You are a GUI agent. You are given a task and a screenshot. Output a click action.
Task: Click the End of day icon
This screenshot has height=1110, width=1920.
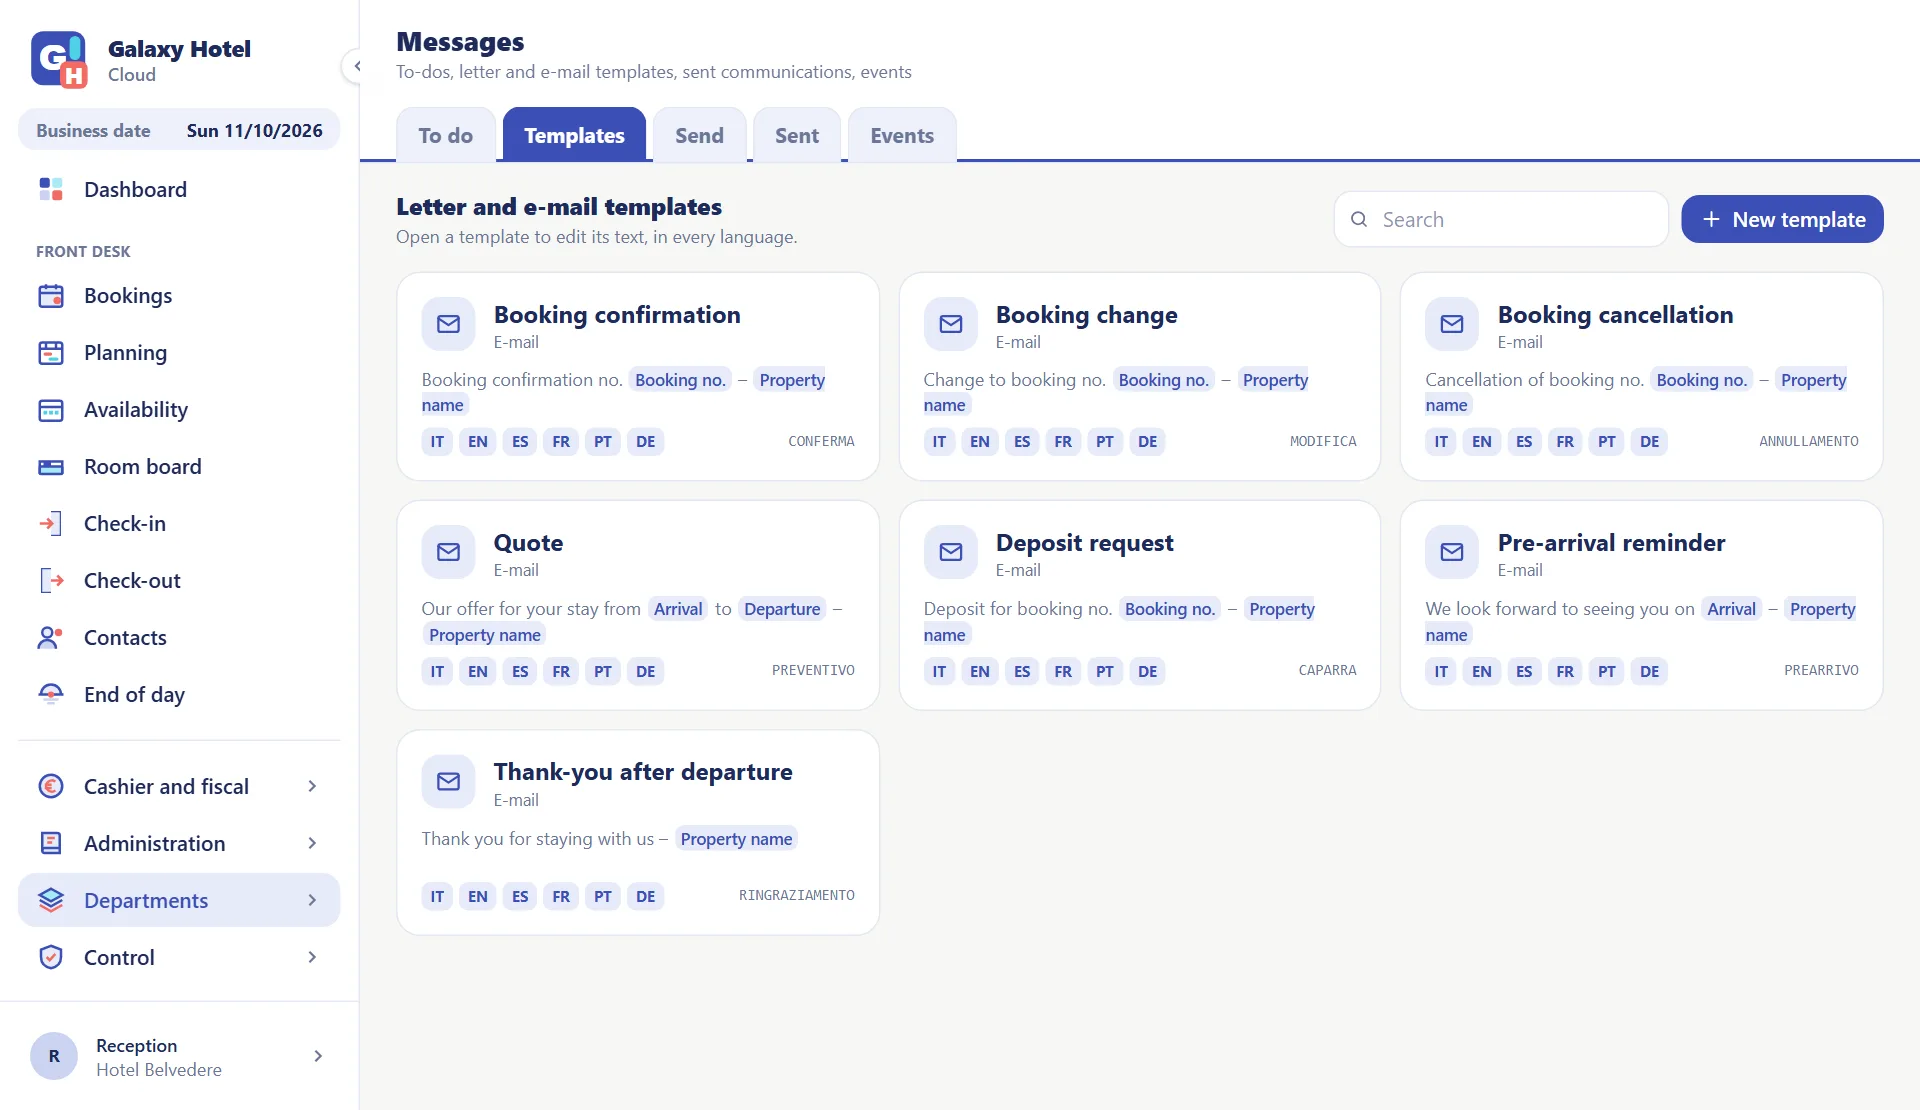click(51, 694)
